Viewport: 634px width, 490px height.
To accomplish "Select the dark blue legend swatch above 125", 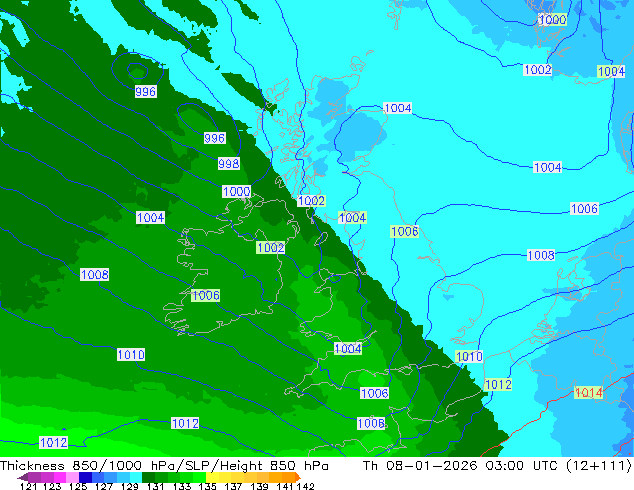I will pos(85,477).
